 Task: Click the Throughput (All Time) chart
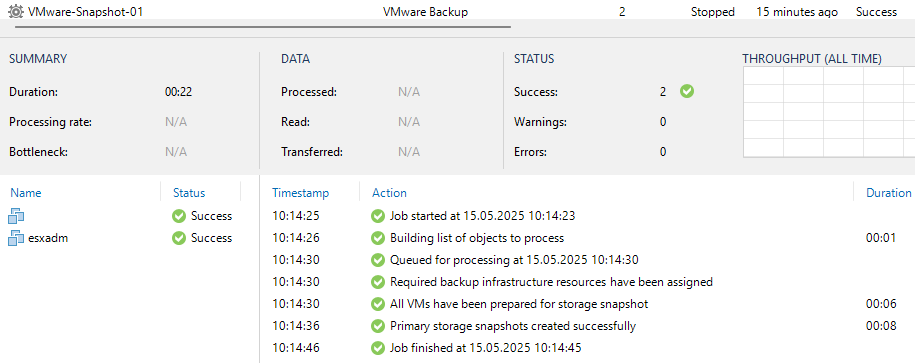tap(829, 112)
